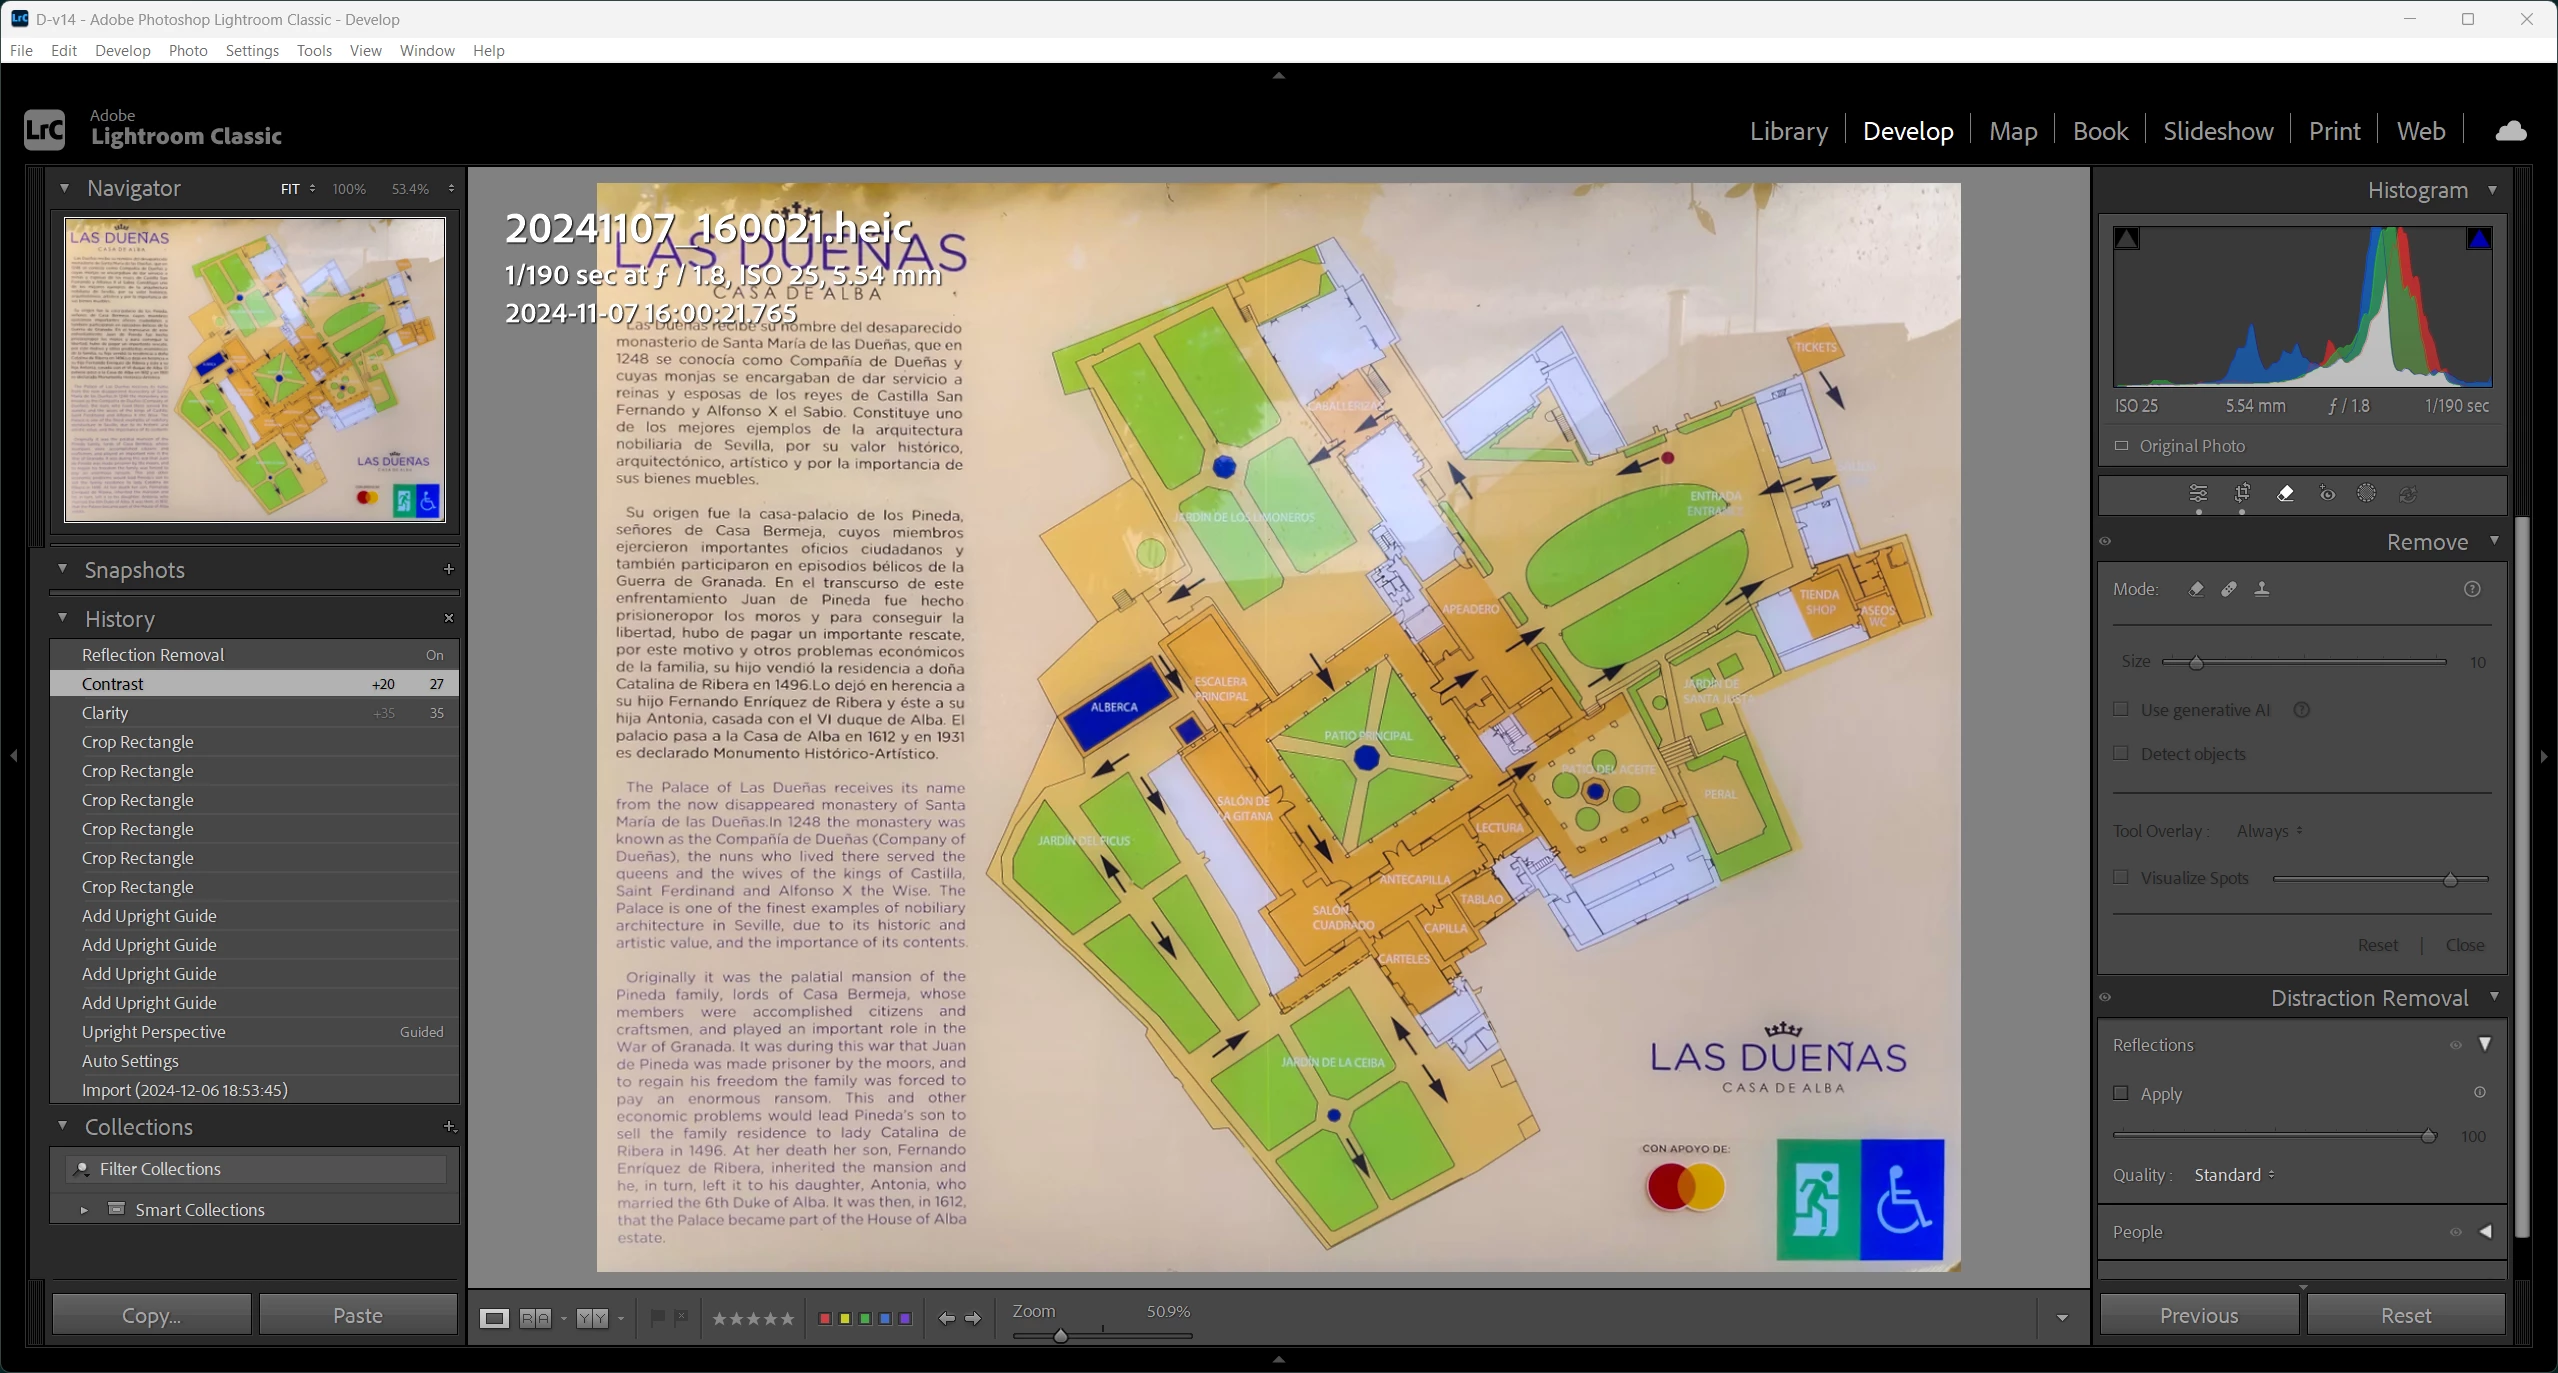Click the Previous button
Screen dimensions: 2558x1373
pyautogui.click(x=2199, y=1315)
